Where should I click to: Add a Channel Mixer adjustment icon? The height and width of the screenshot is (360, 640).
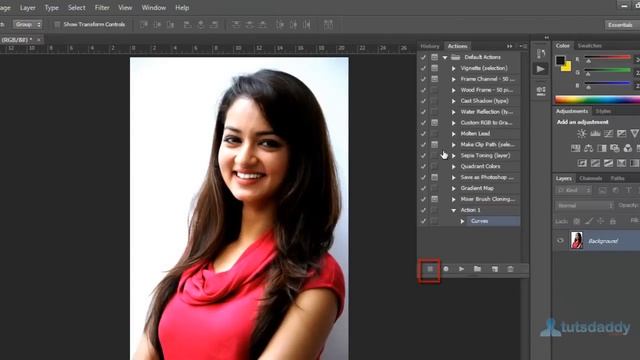click(628, 148)
